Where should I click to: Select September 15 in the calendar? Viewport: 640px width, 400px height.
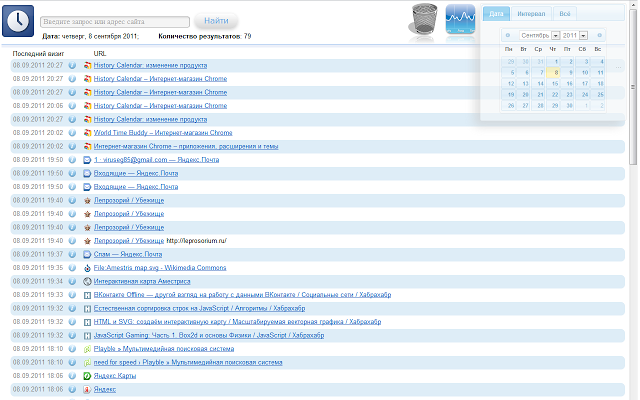[x=553, y=84]
